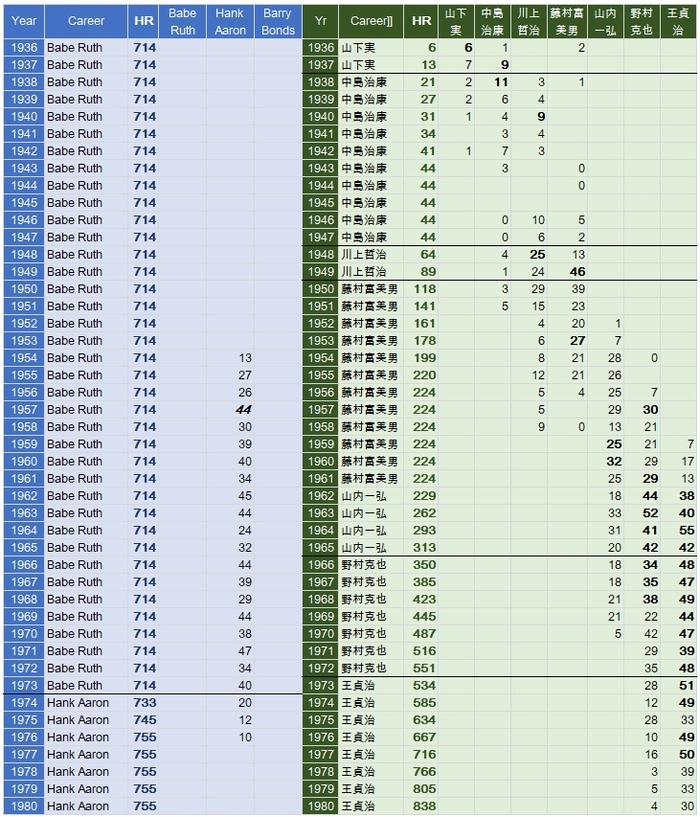Select the '川上哲治' column header
700x817 pixels.
pos(529,21)
